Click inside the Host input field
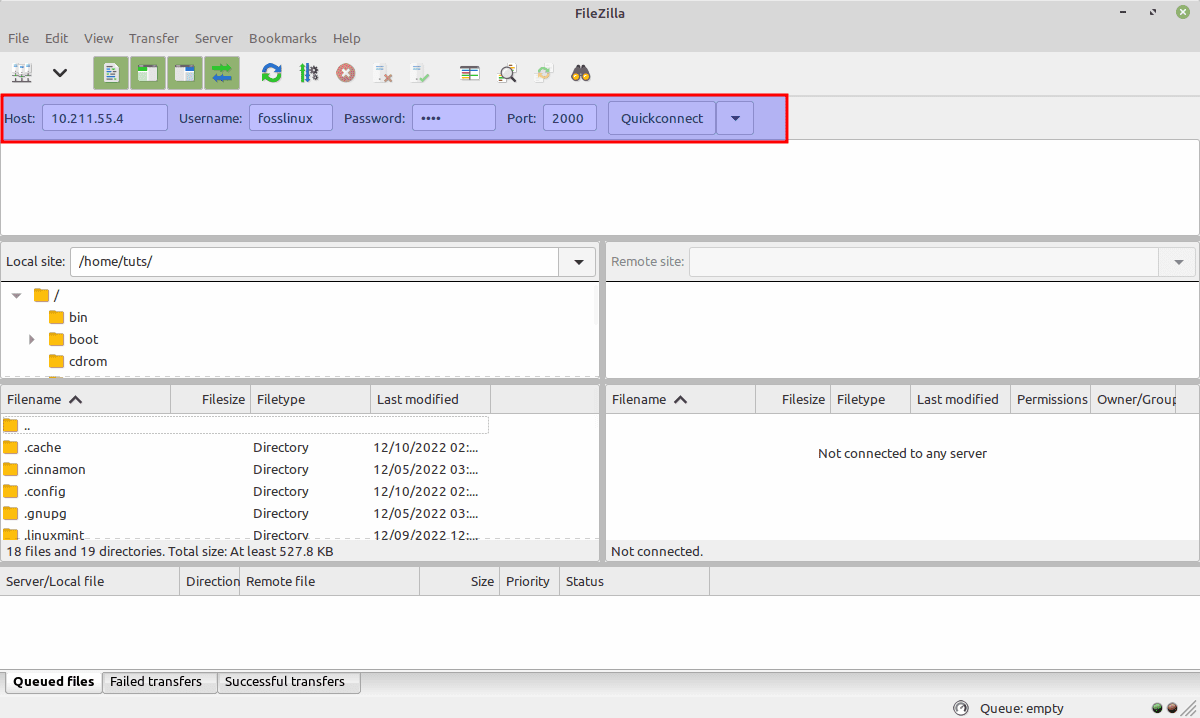1200x718 pixels. (104, 117)
